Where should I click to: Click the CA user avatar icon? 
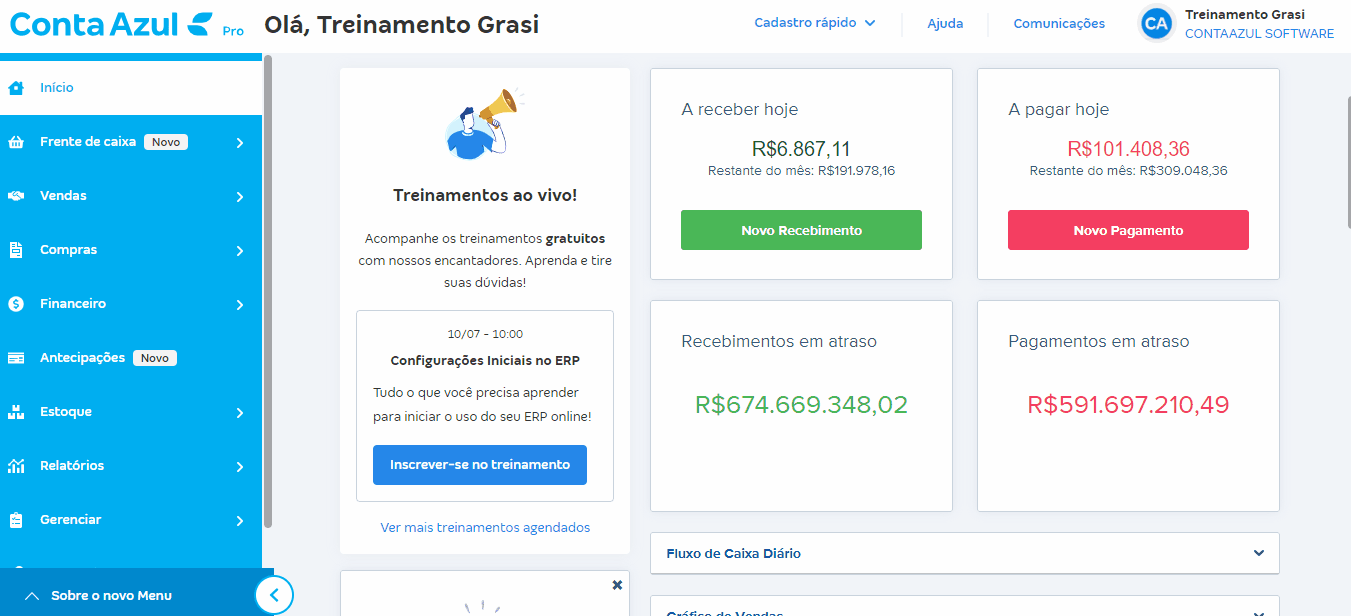[x=1157, y=23]
